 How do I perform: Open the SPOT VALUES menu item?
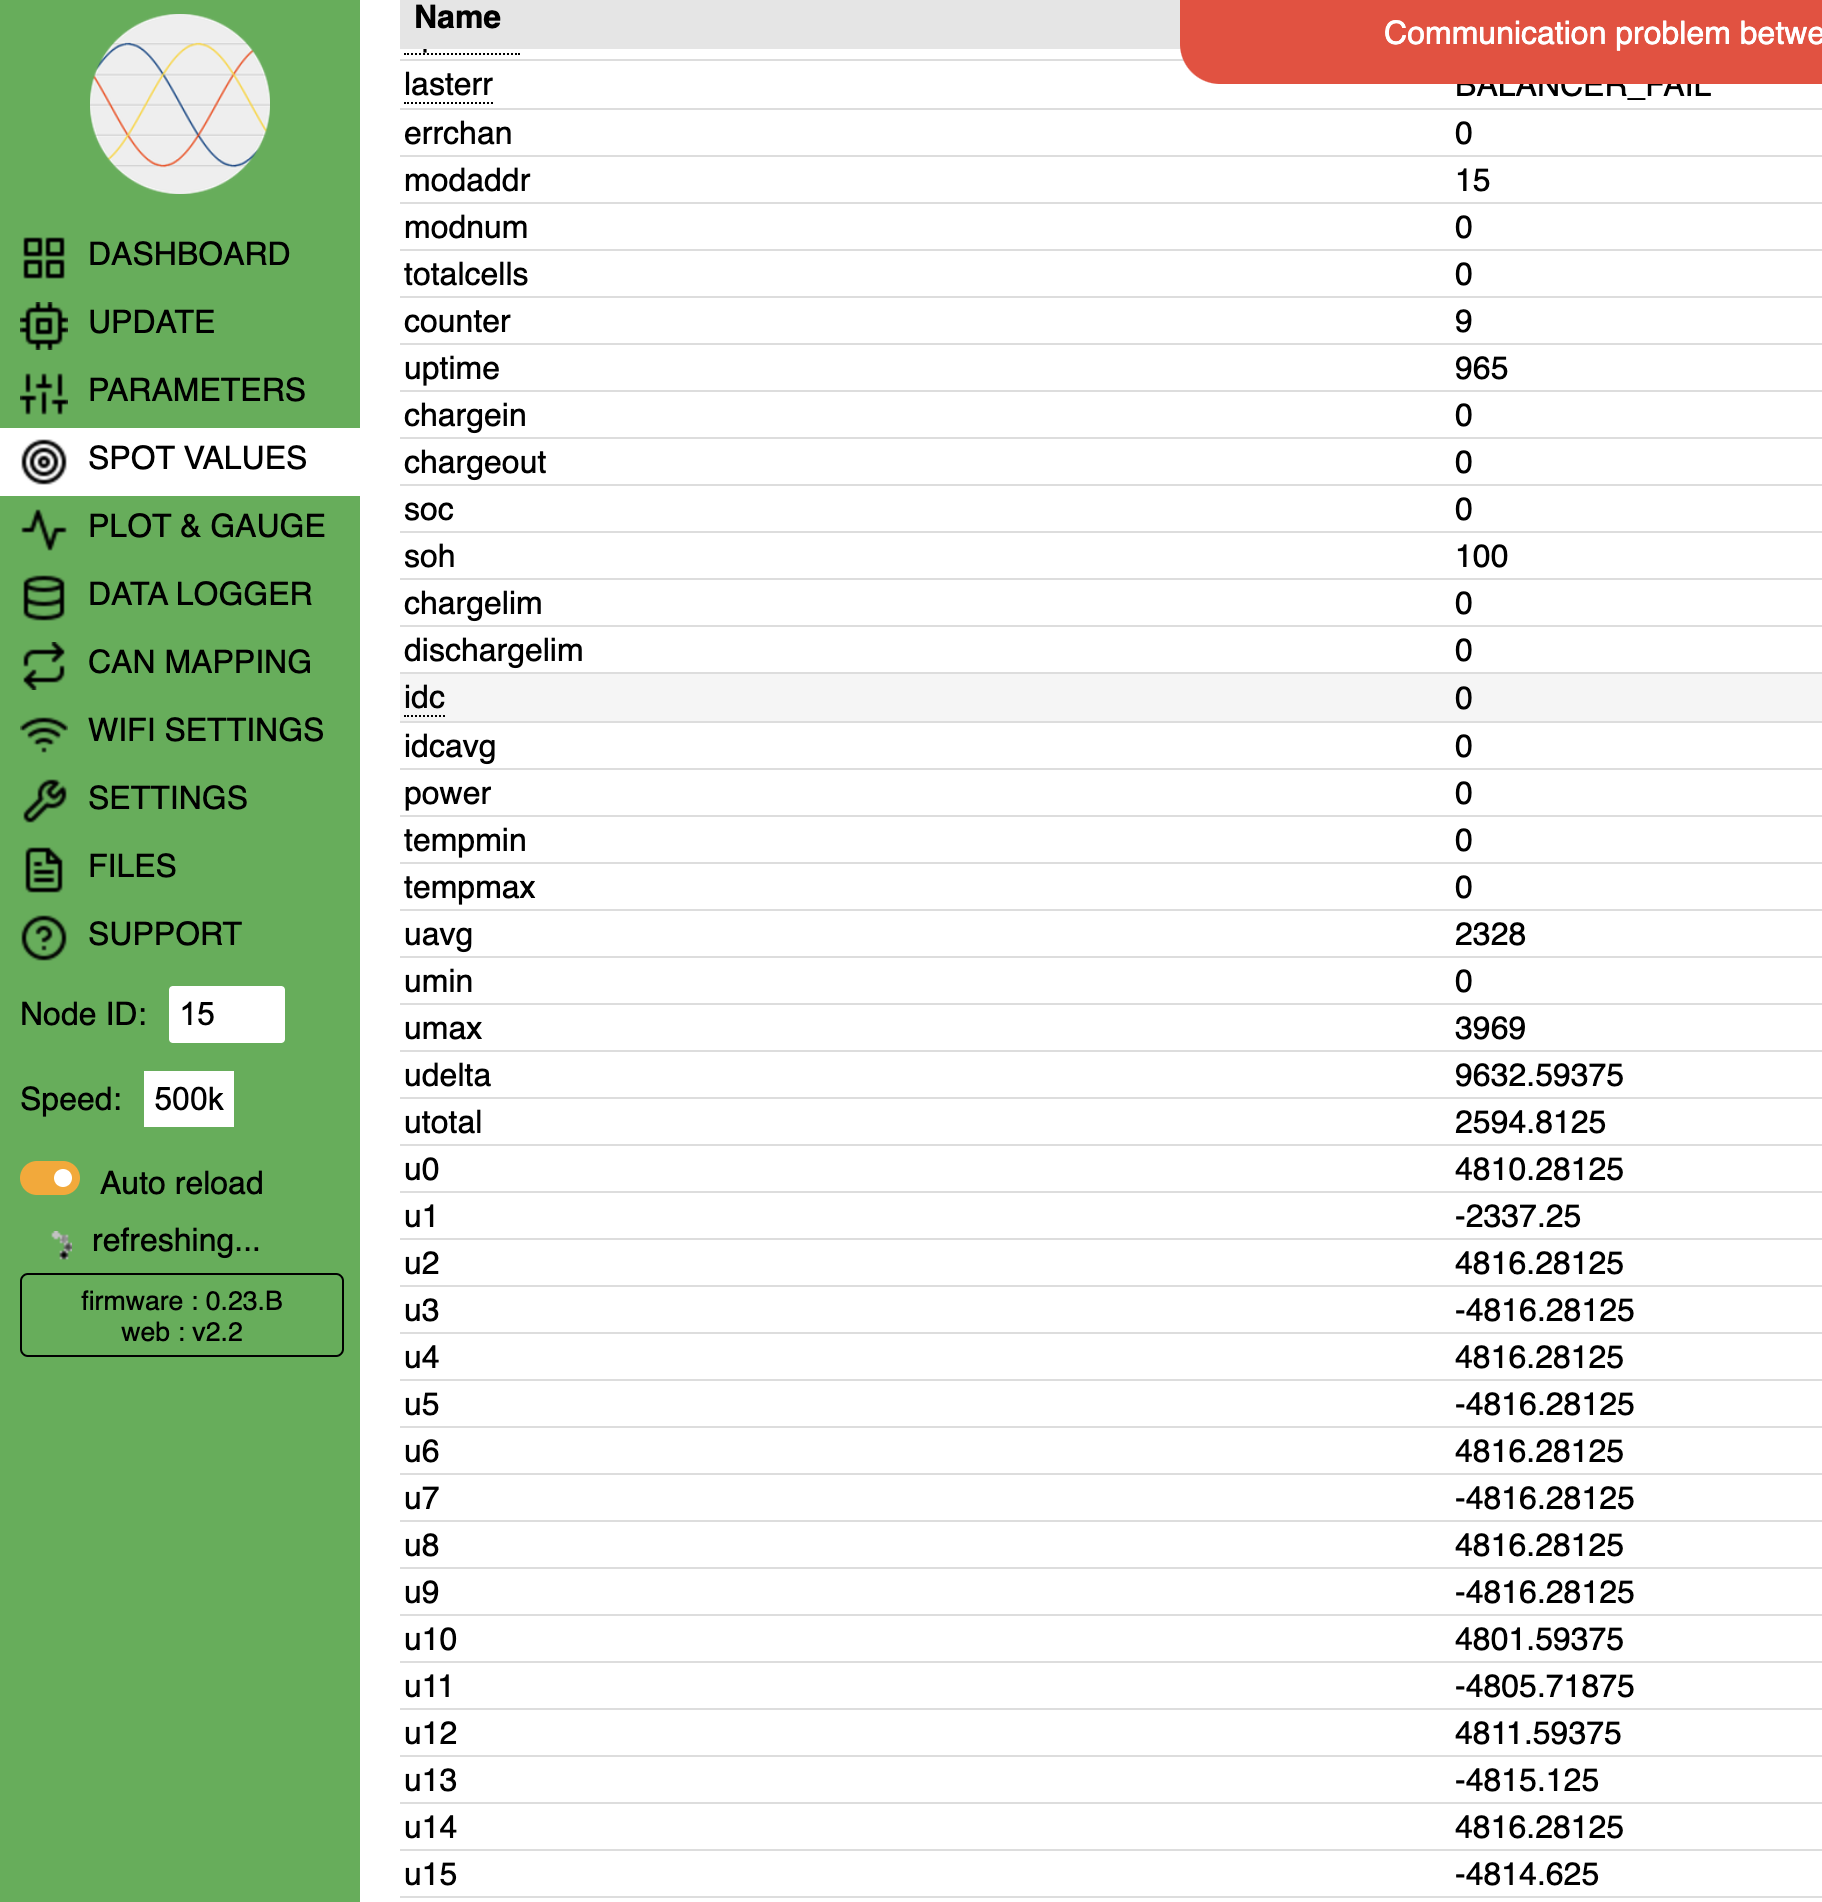[197, 459]
